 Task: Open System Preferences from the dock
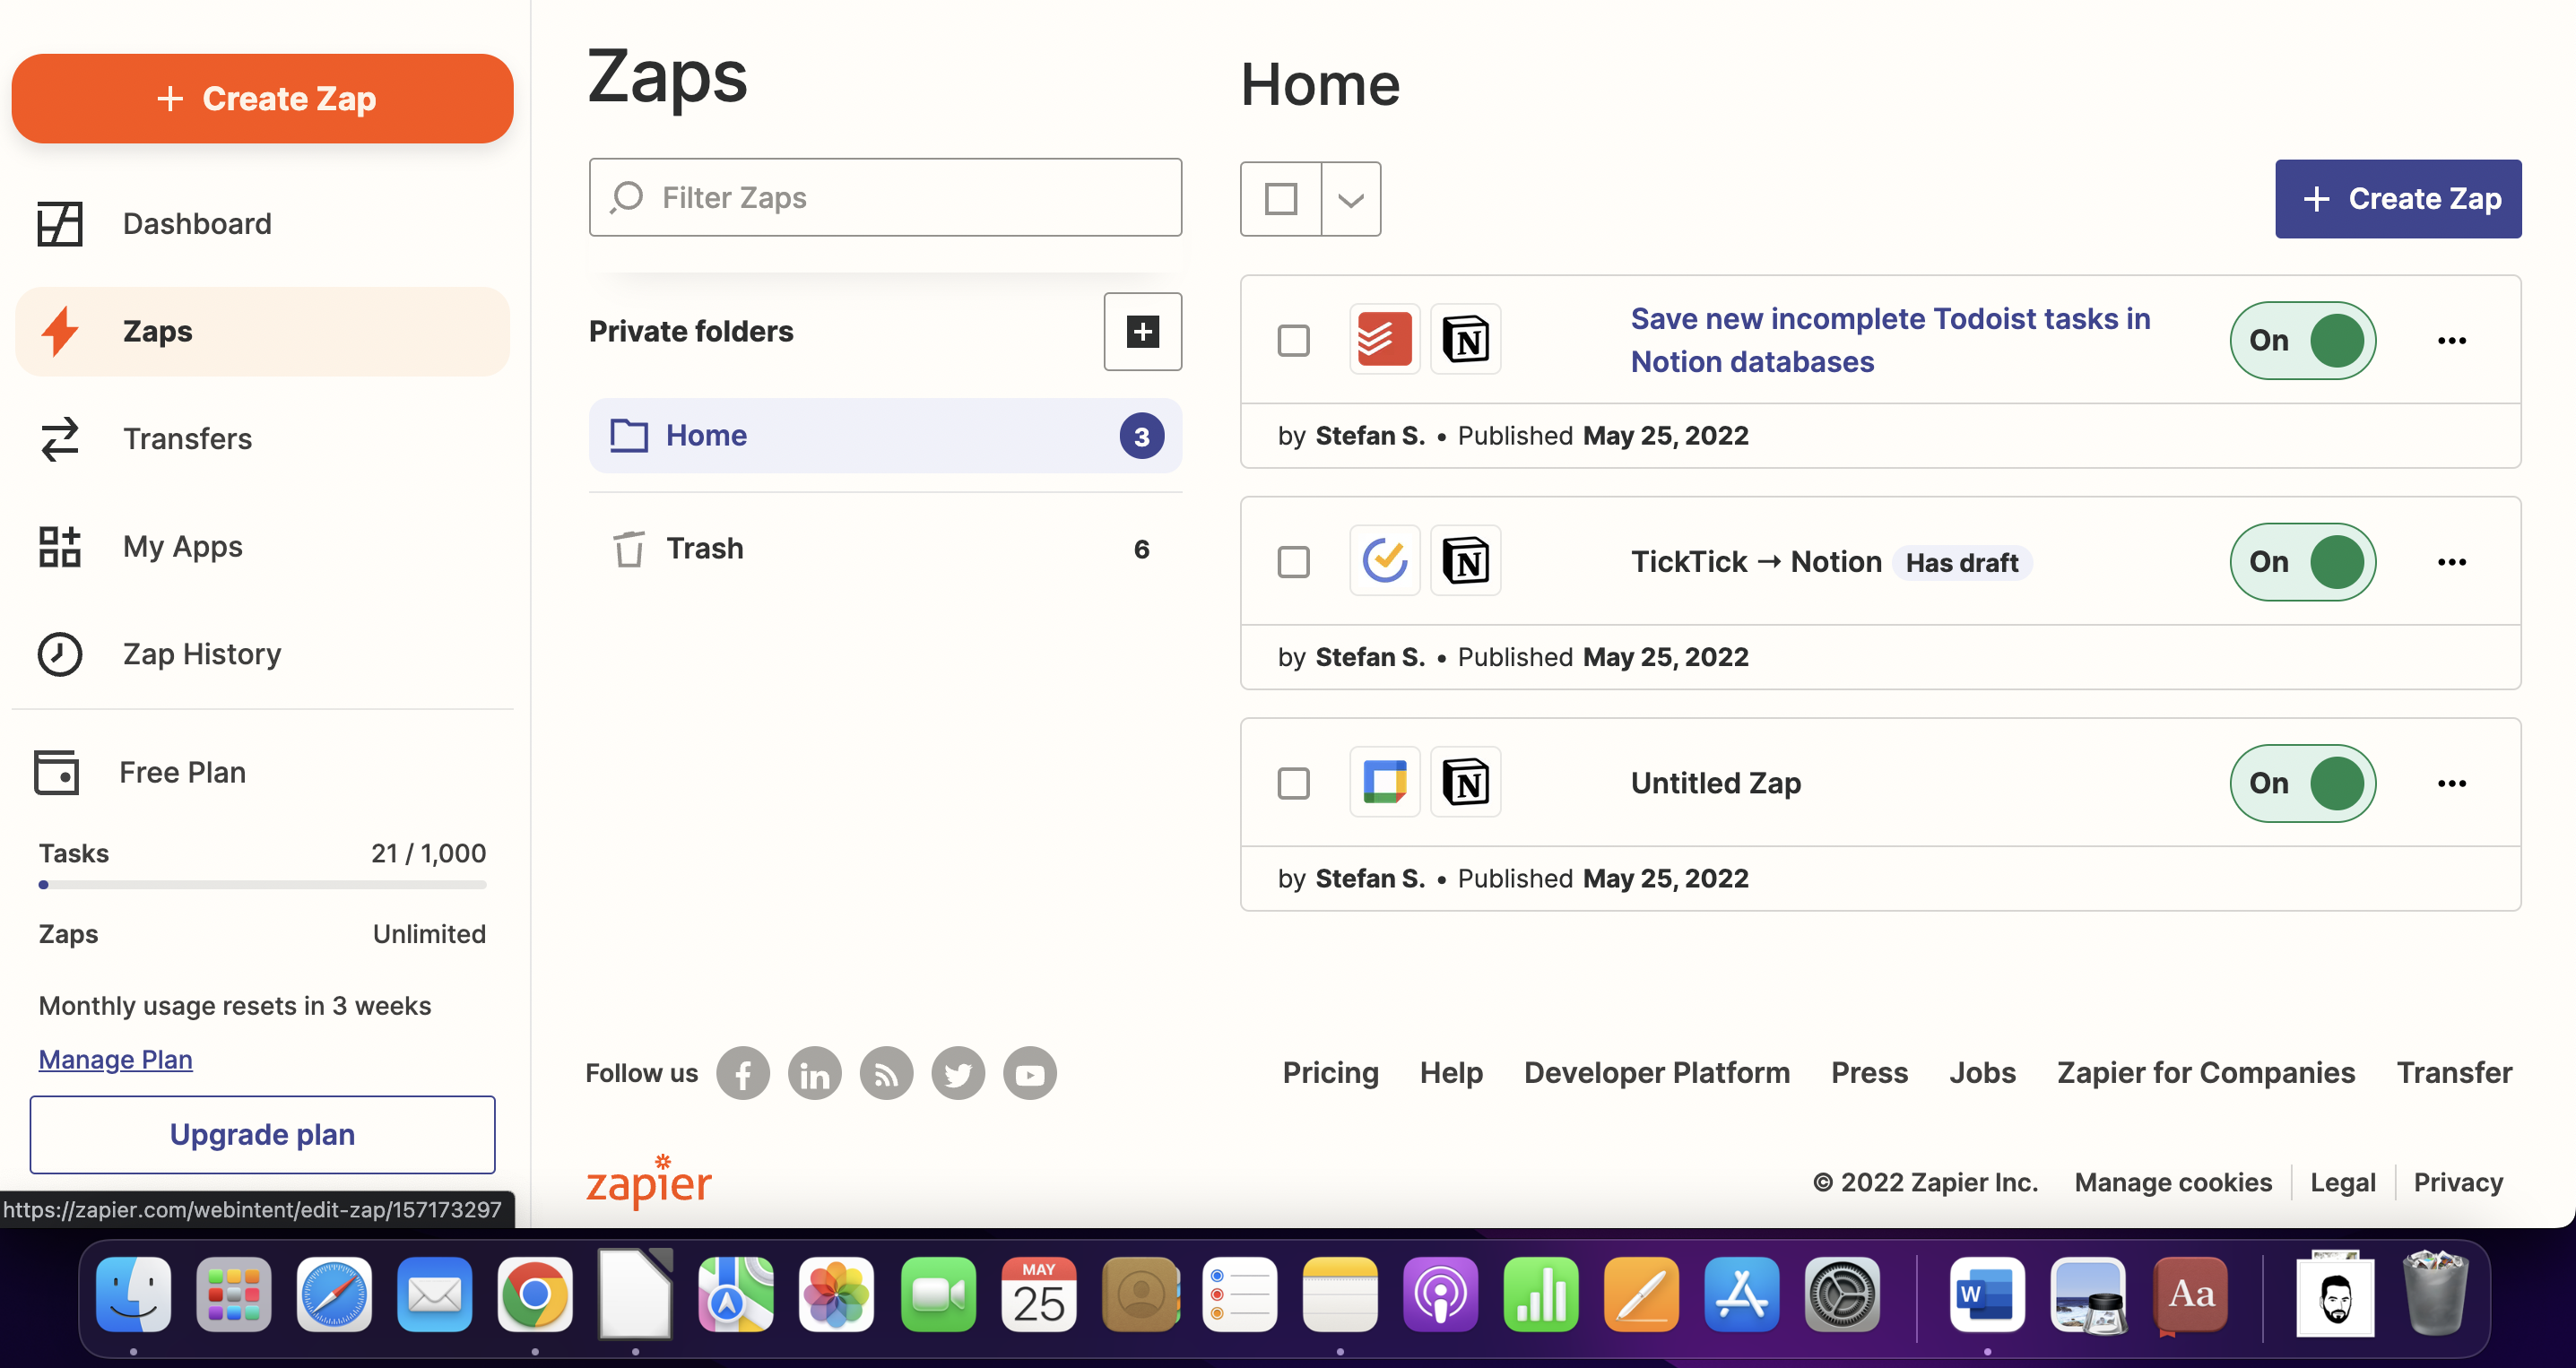1842,1295
